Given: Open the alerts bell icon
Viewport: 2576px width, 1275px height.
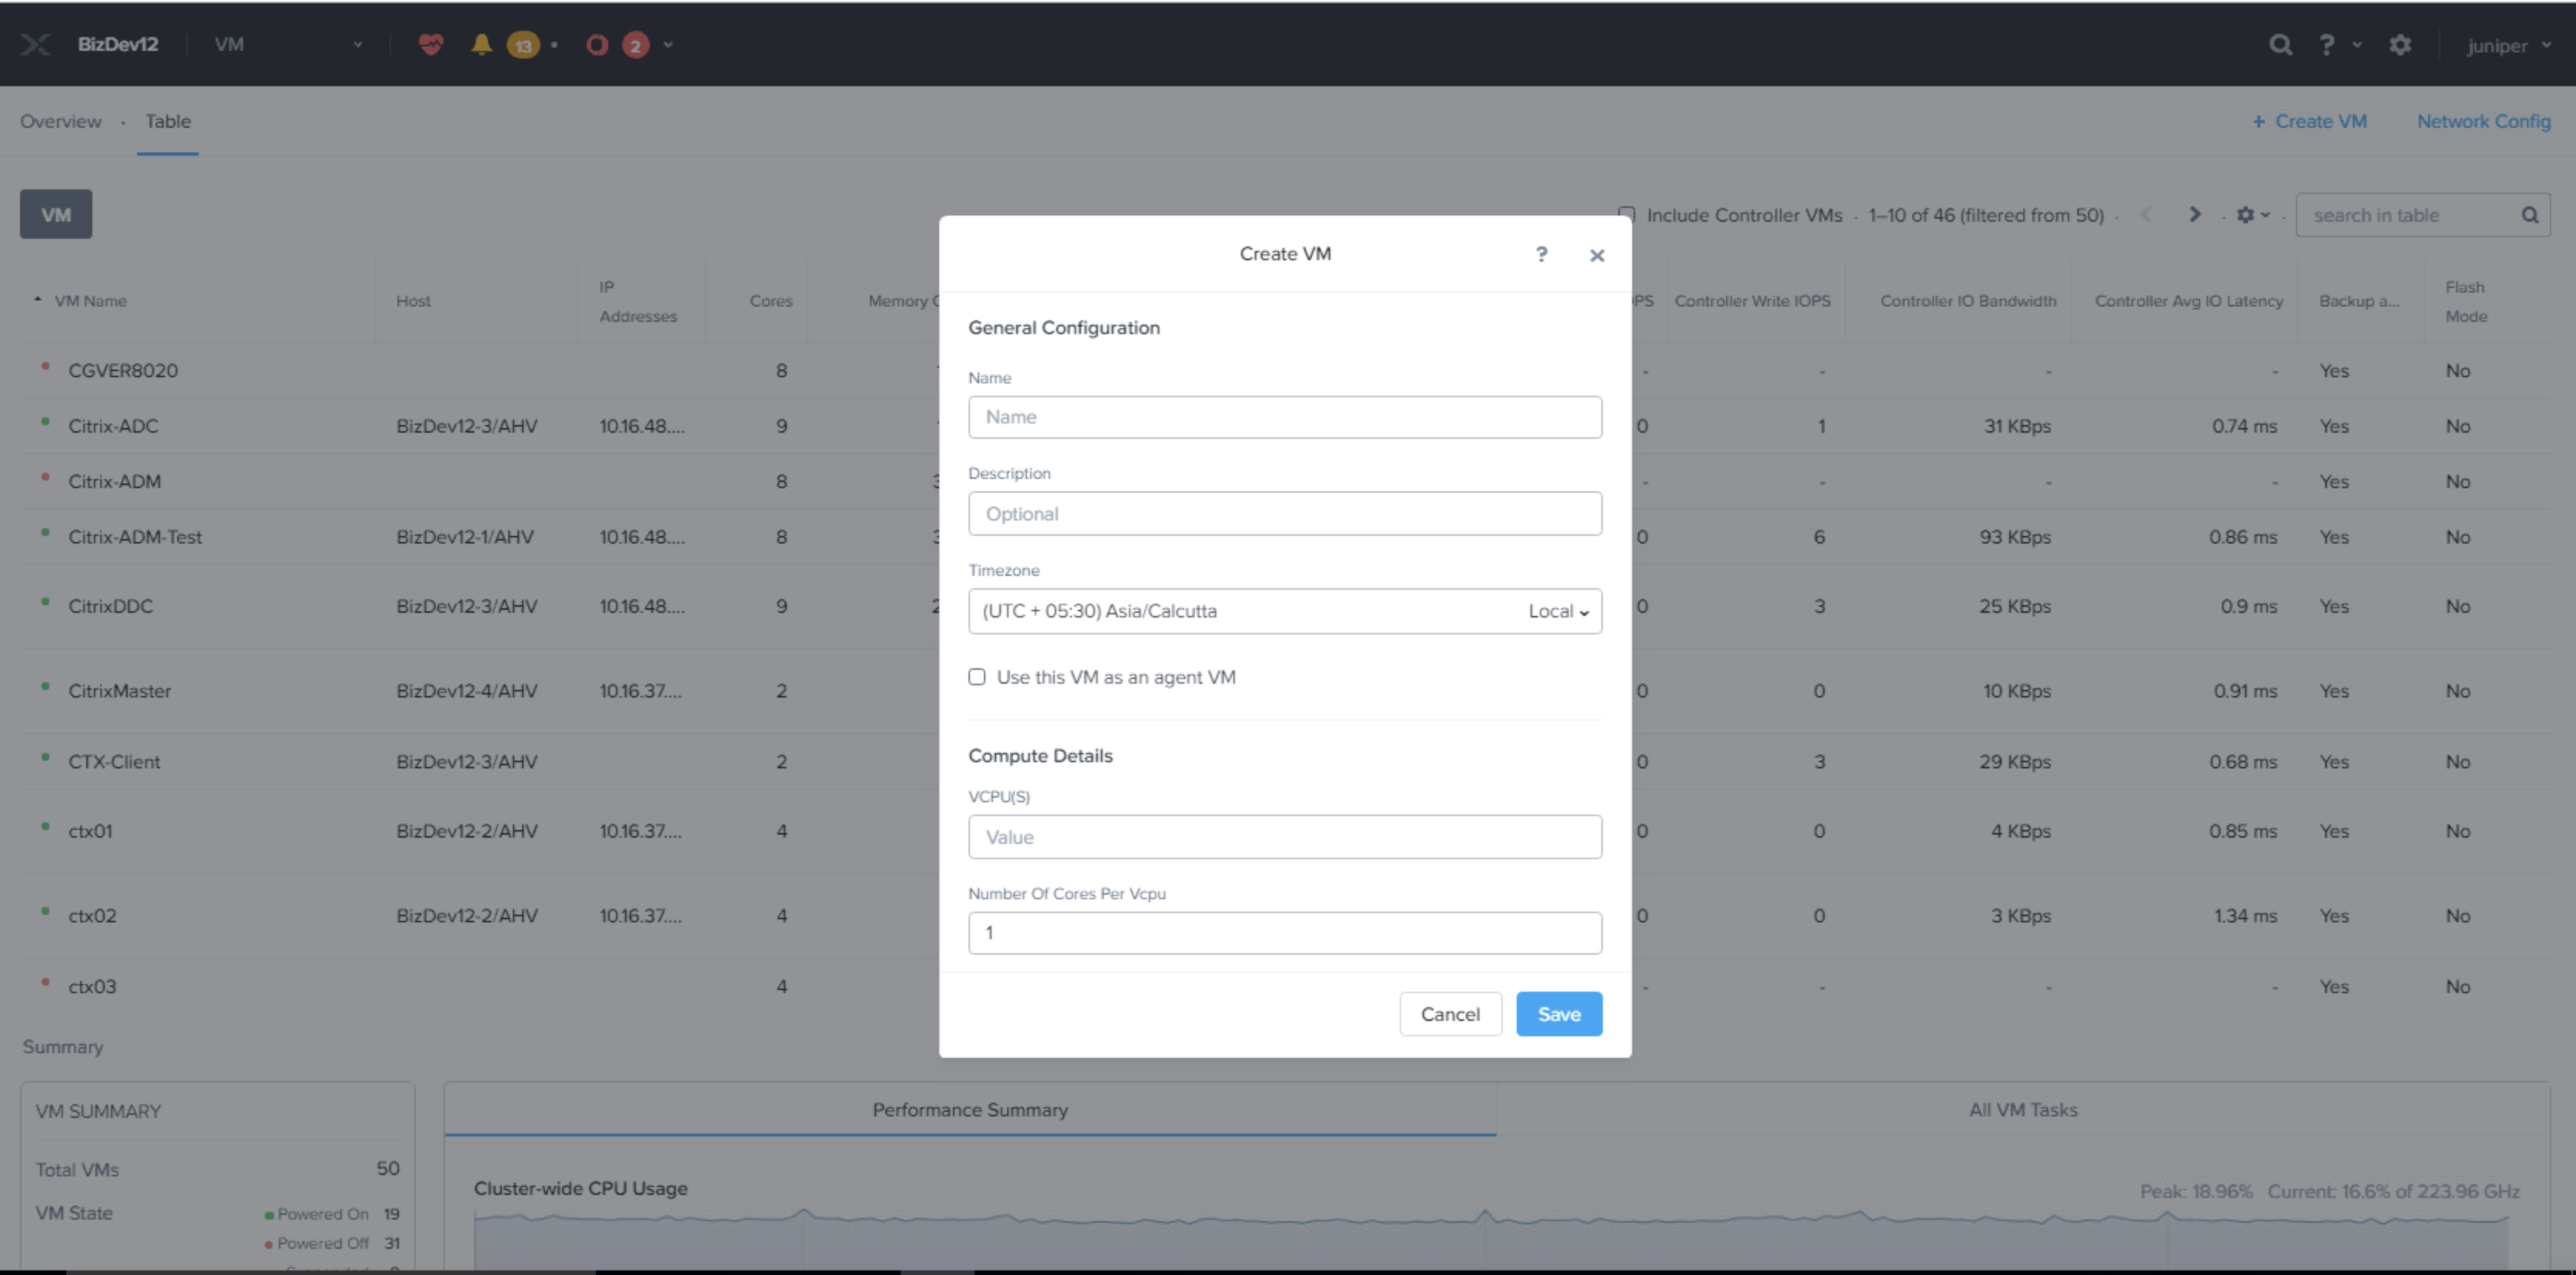Looking at the screenshot, I should point(482,45).
